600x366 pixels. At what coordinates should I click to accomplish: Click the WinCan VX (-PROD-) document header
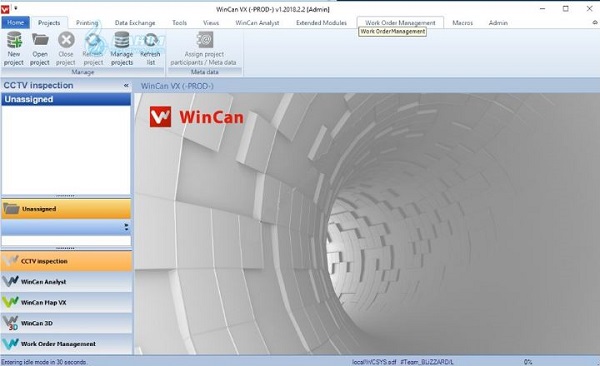coord(177,86)
